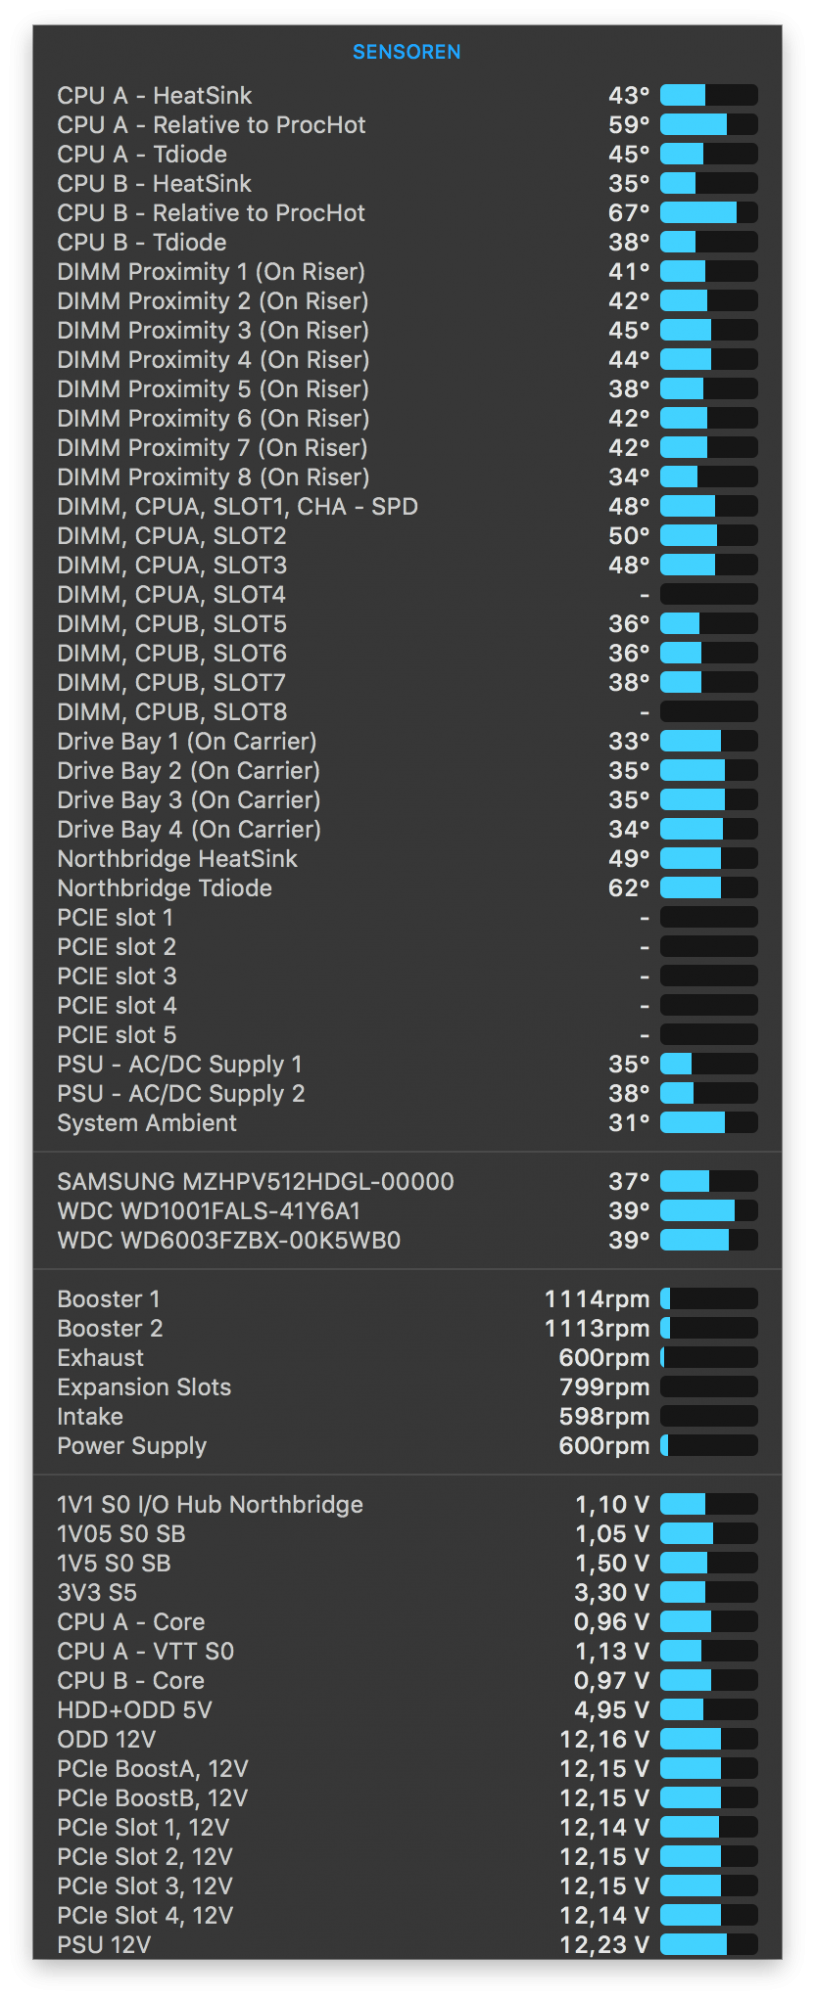The height and width of the screenshot is (2000, 815).
Task: Click the Expansion Slots 799rpm value
Action: coord(604,1388)
